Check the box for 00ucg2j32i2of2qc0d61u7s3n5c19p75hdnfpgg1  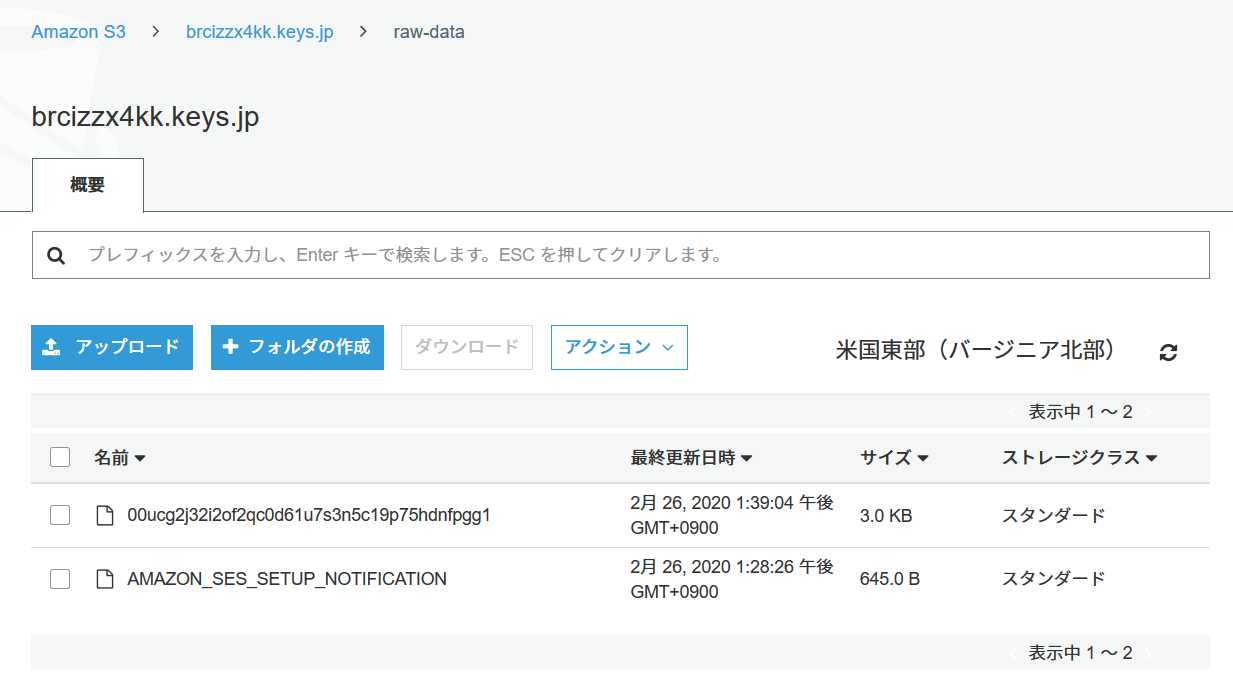click(60, 515)
